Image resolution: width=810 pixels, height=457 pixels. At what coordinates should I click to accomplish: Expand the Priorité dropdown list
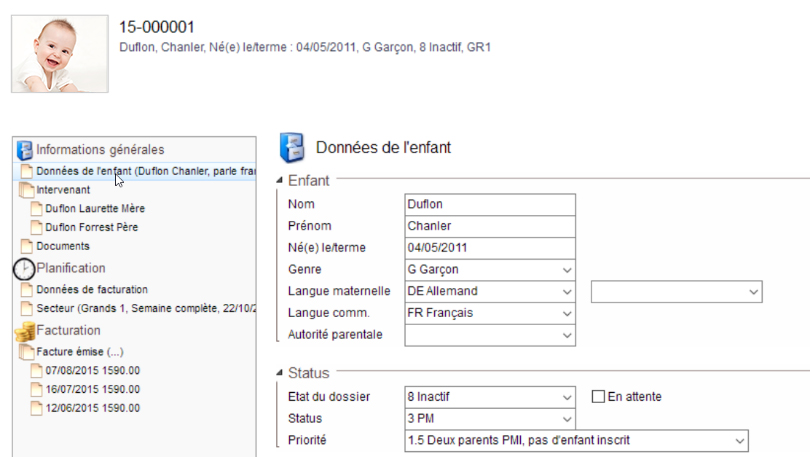tap(739, 440)
